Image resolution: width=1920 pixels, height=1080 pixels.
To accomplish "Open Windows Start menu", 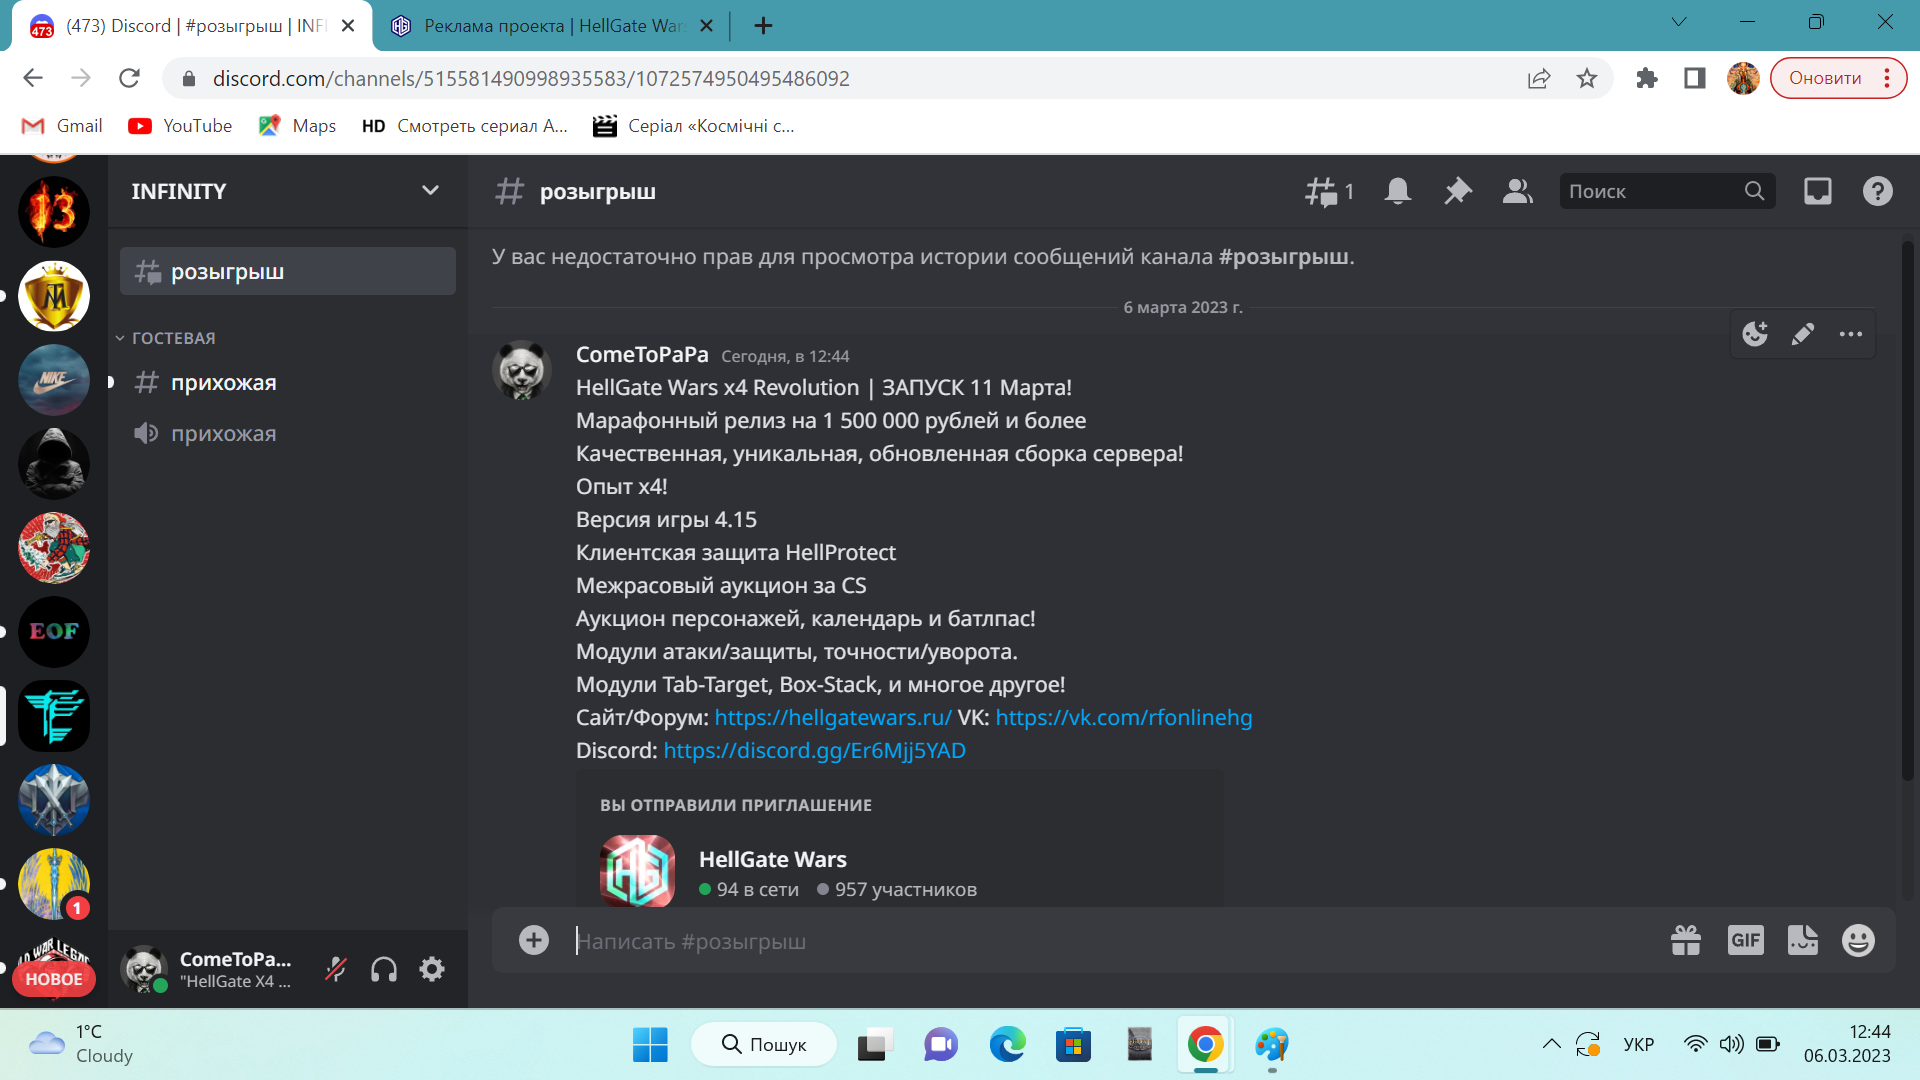I will pos(650,1045).
